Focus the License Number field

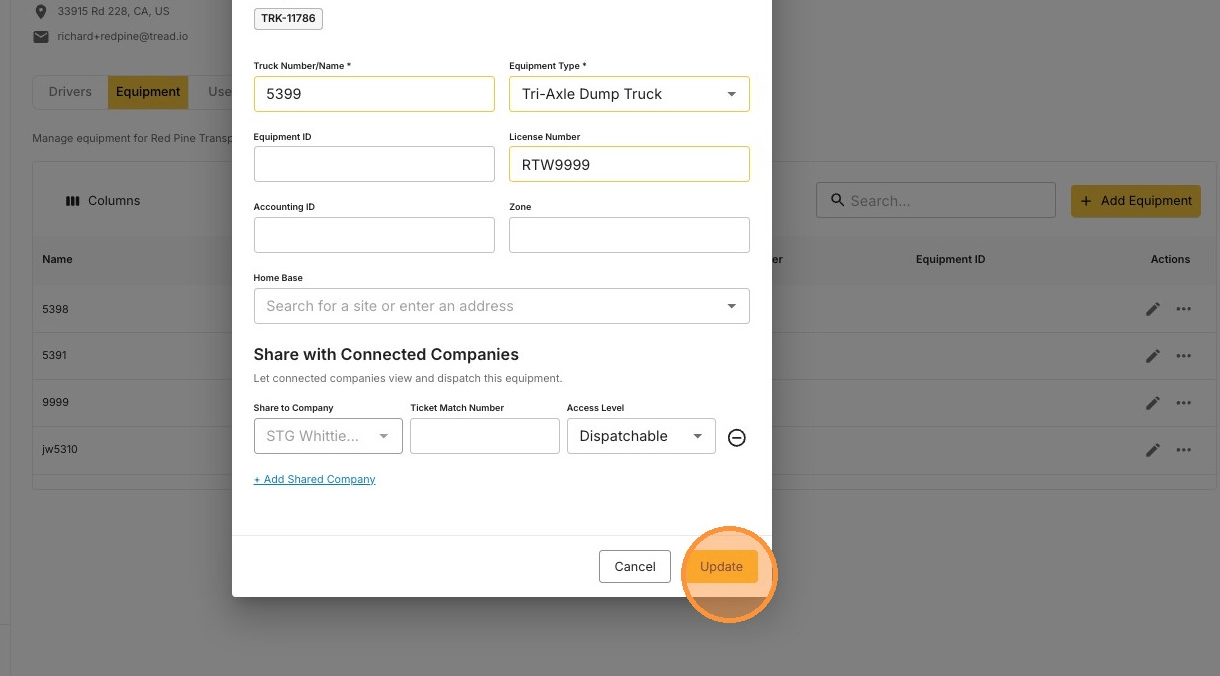tap(629, 164)
